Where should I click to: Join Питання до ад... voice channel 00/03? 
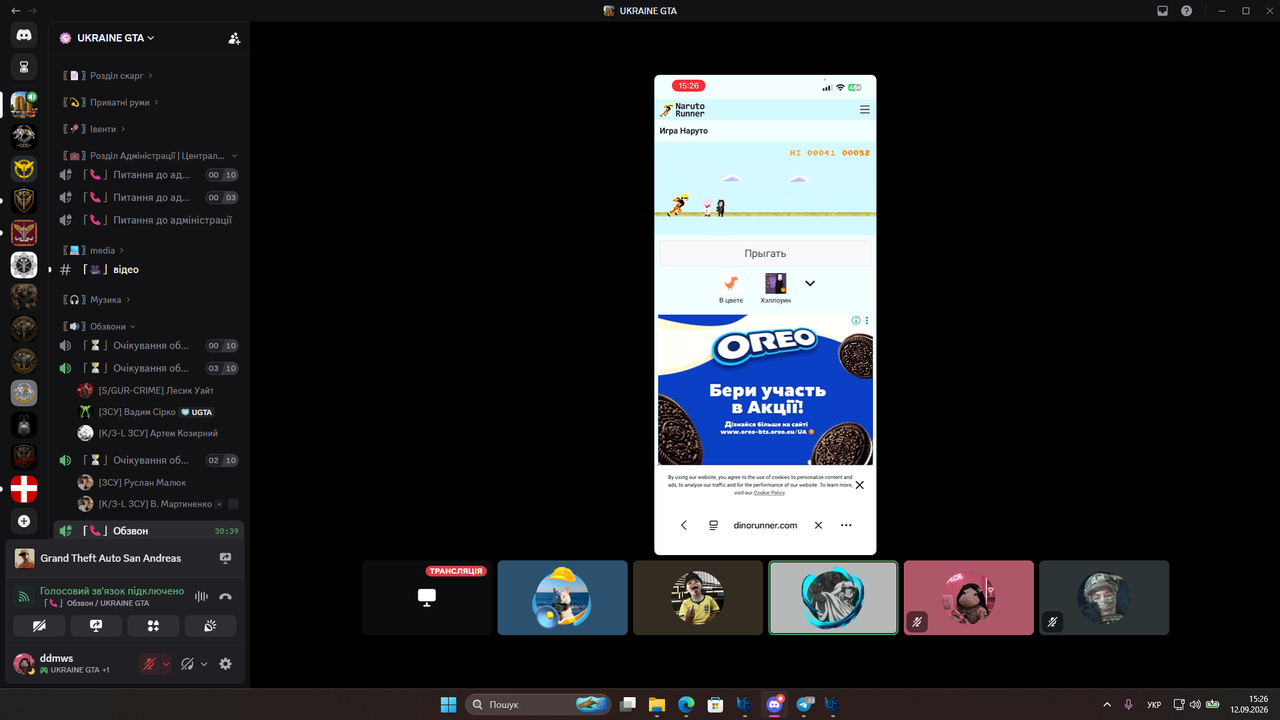click(x=148, y=198)
